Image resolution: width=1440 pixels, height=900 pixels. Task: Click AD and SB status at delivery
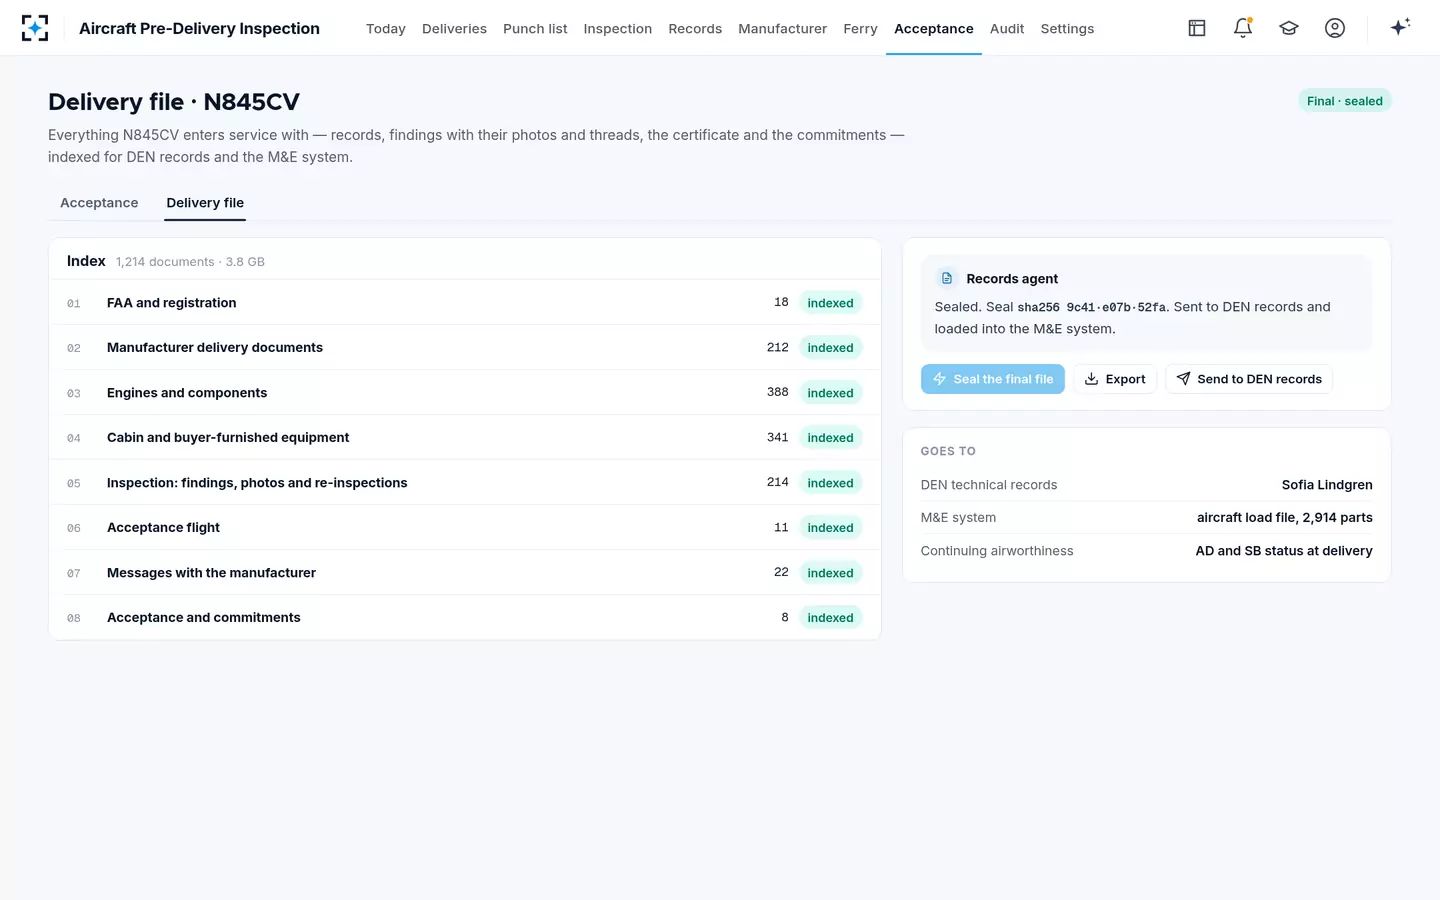tap(1284, 551)
